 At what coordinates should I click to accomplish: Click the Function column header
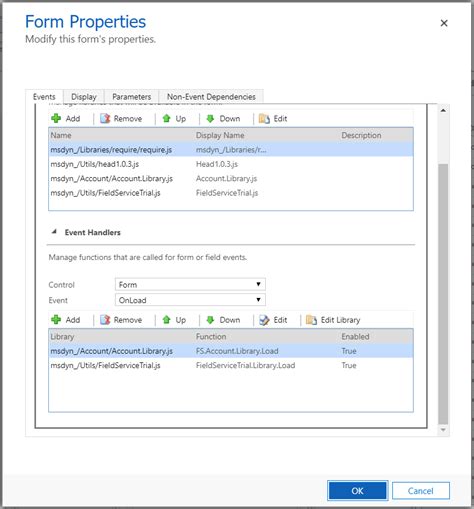[211, 336]
